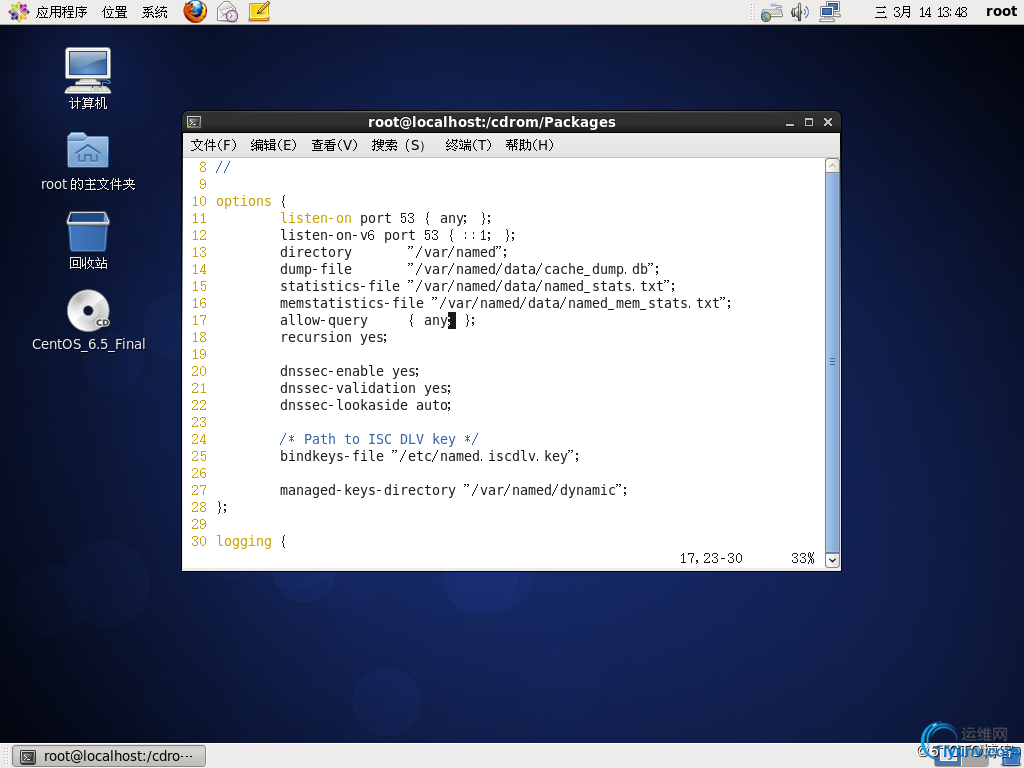Image resolution: width=1024 pixels, height=768 pixels.
Task: Close the terminal window
Action: (827, 122)
